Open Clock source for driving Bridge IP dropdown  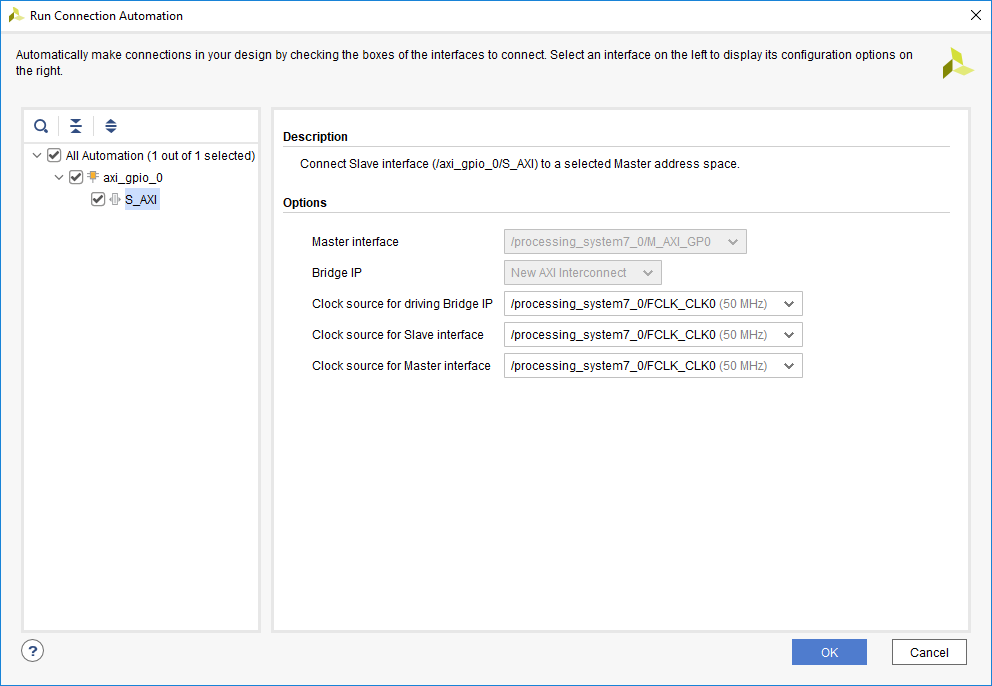click(x=653, y=304)
